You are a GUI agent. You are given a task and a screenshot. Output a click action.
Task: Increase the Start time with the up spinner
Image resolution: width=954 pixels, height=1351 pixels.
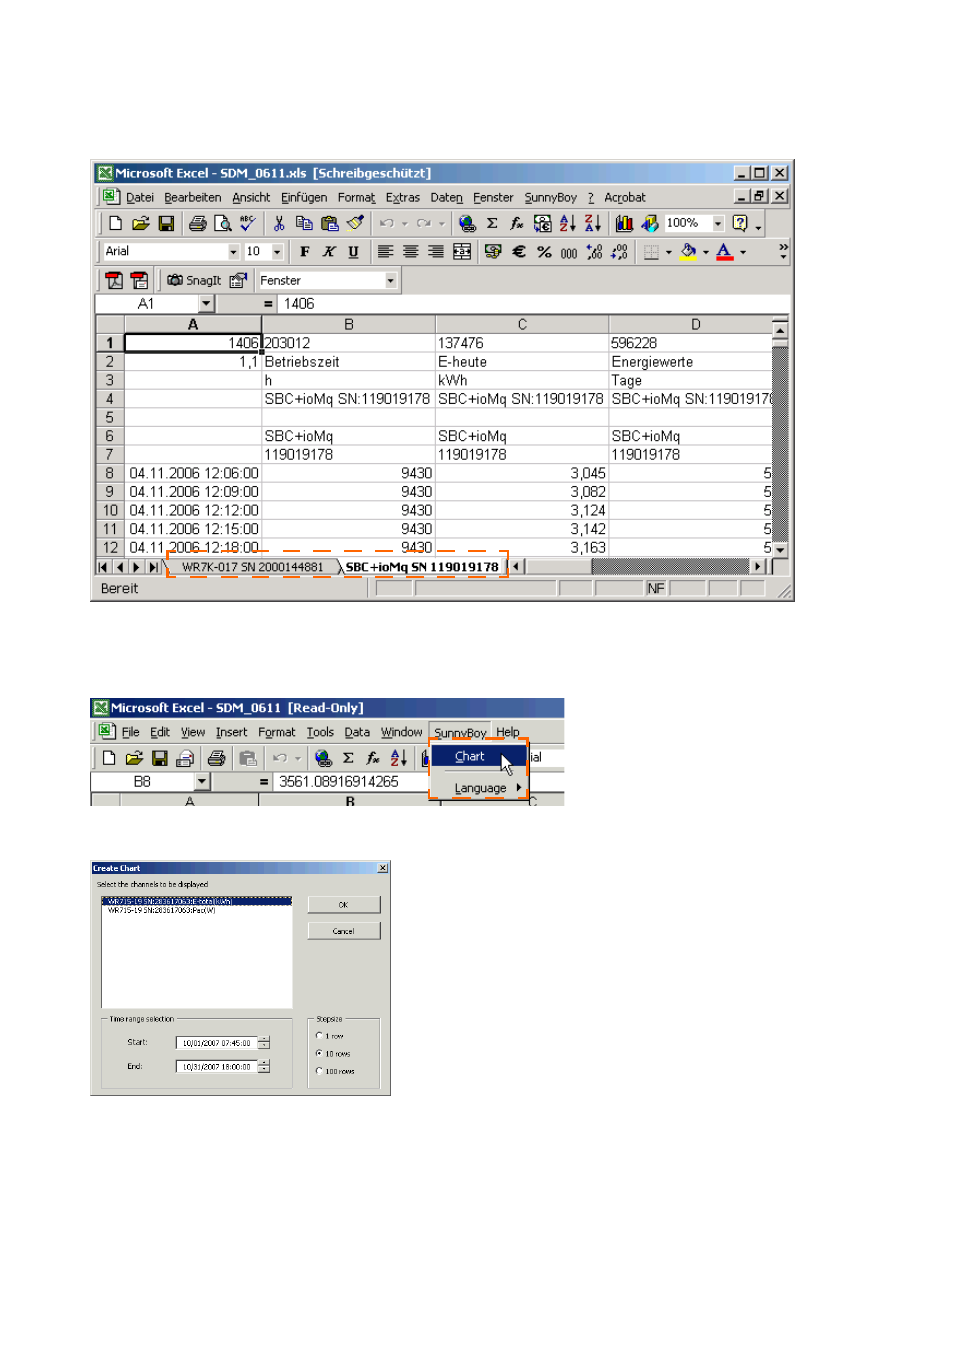264,1040
